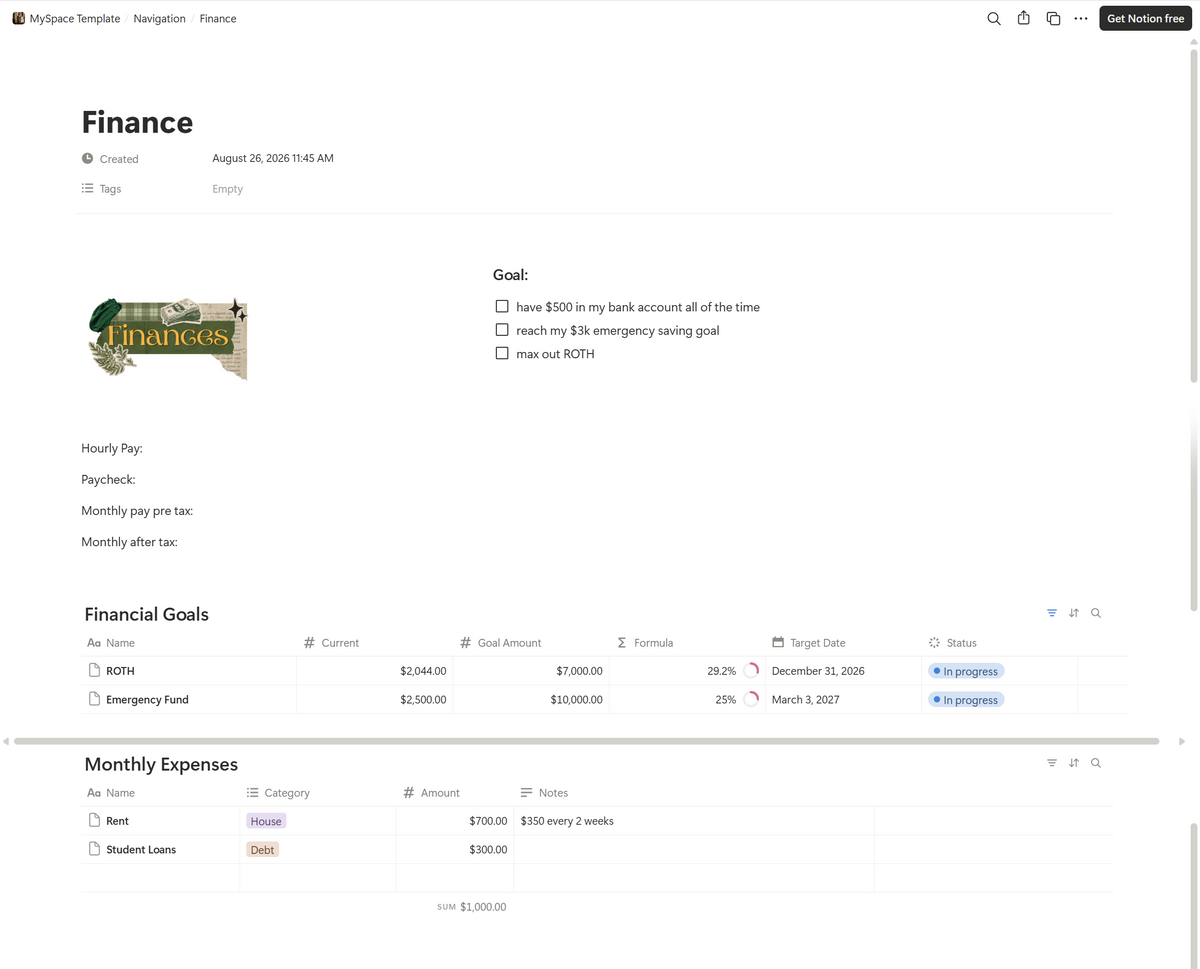Click the Status column header
1200x969 pixels.
999,643
